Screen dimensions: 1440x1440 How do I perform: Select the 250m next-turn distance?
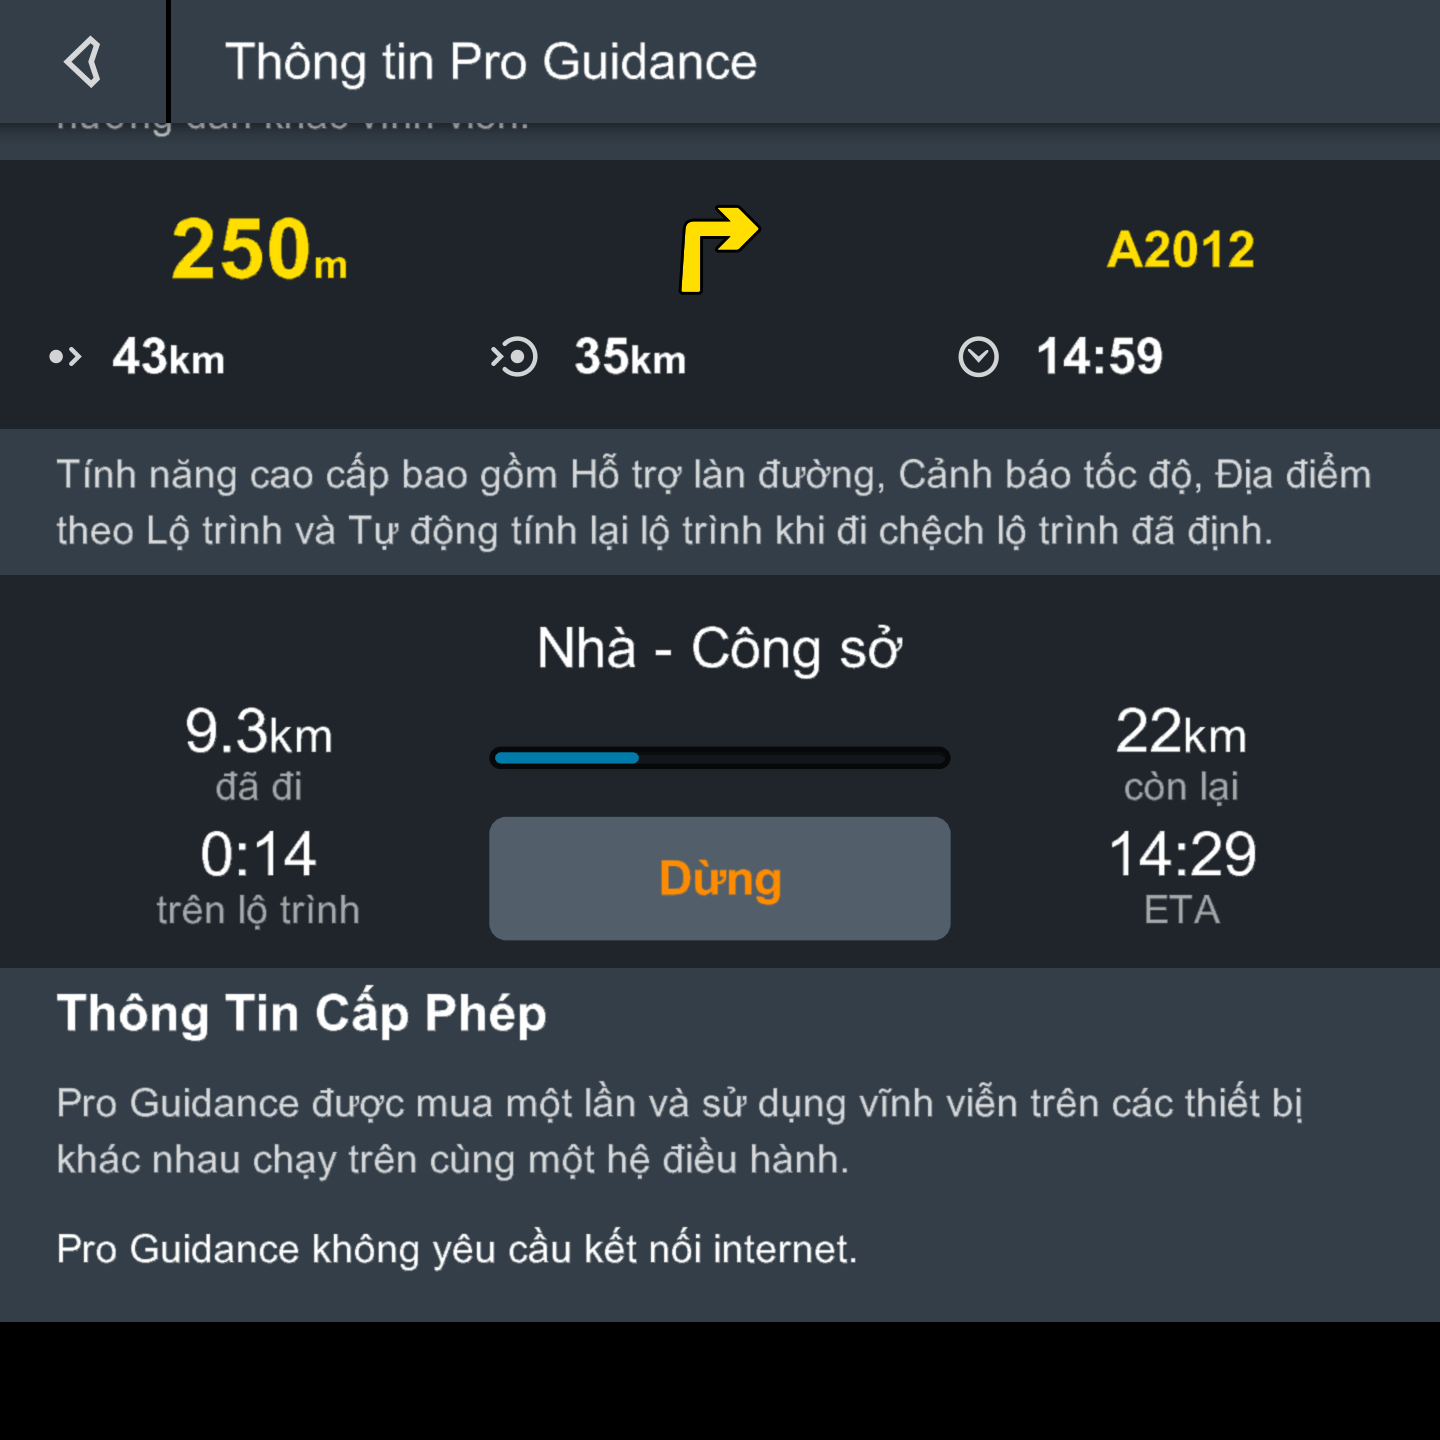click(x=259, y=249)
